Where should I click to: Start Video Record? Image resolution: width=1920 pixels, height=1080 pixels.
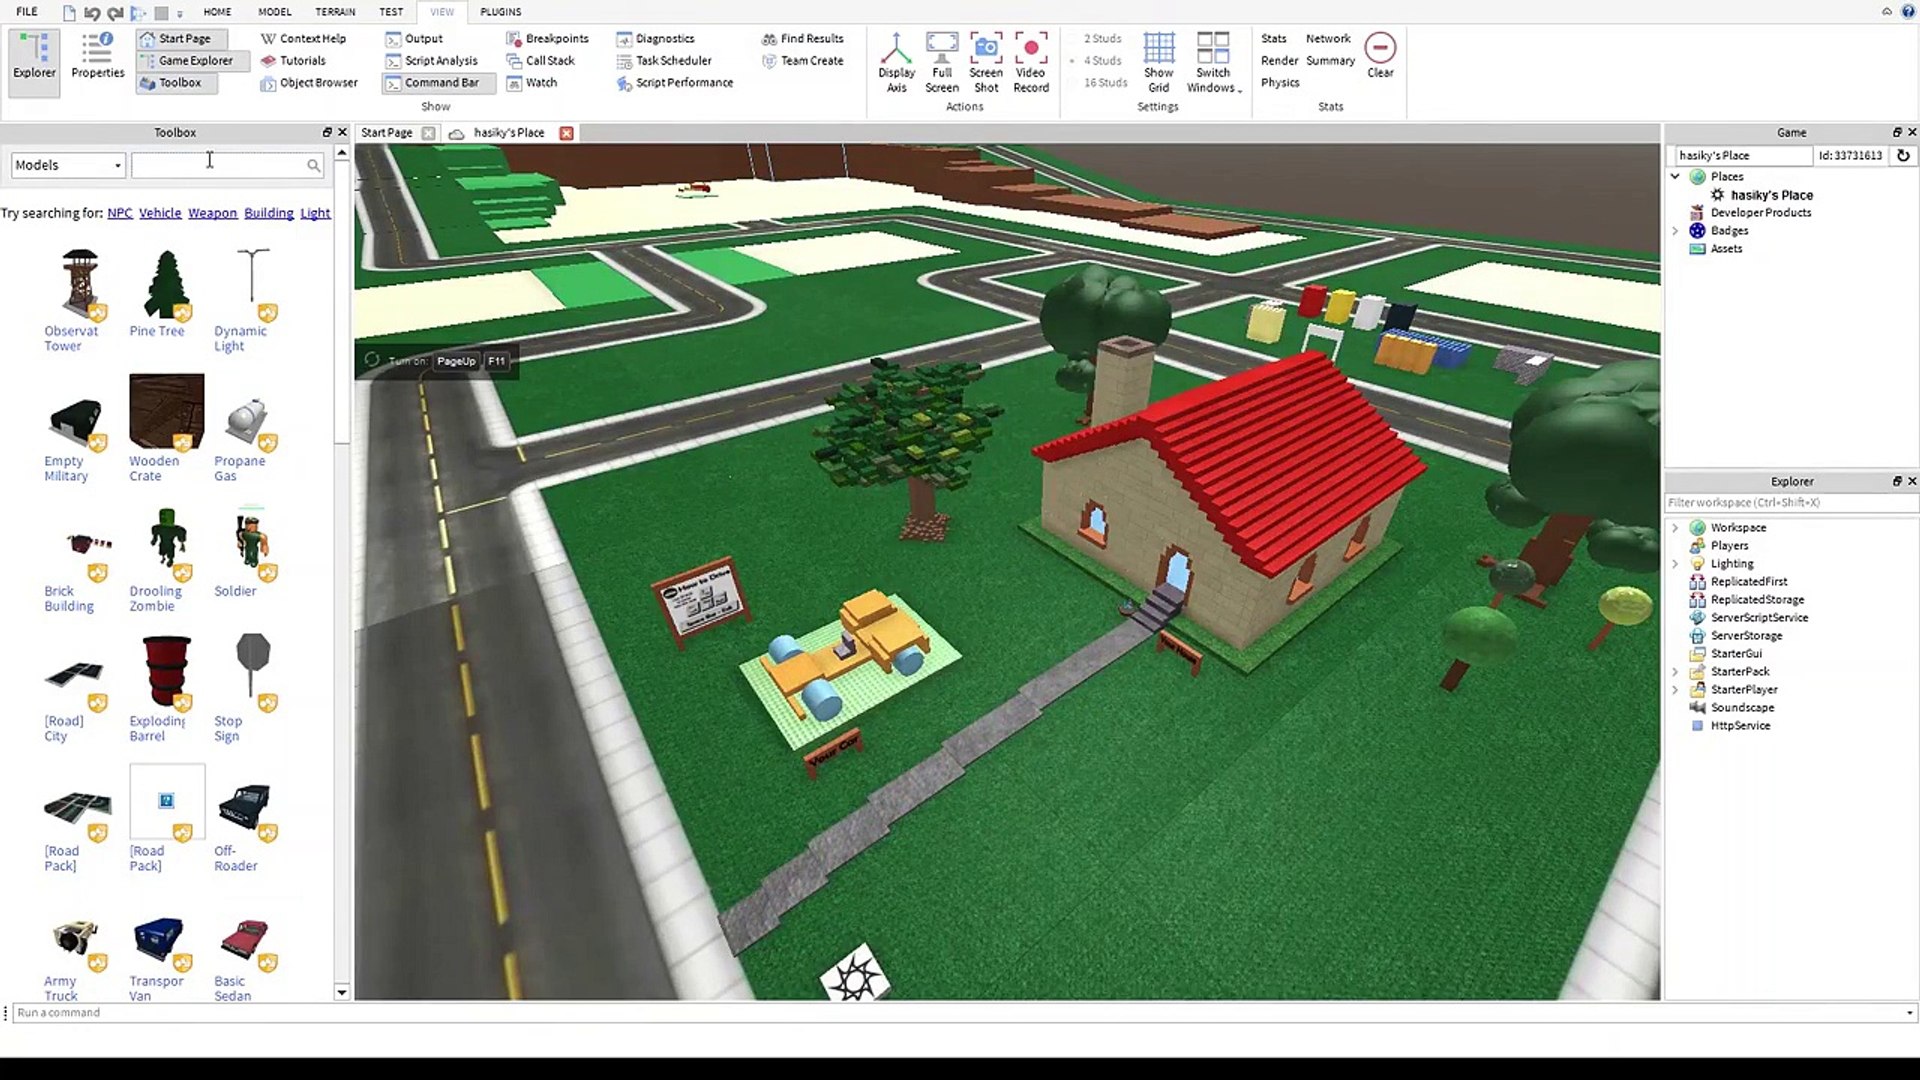[x=1030, y=62]
